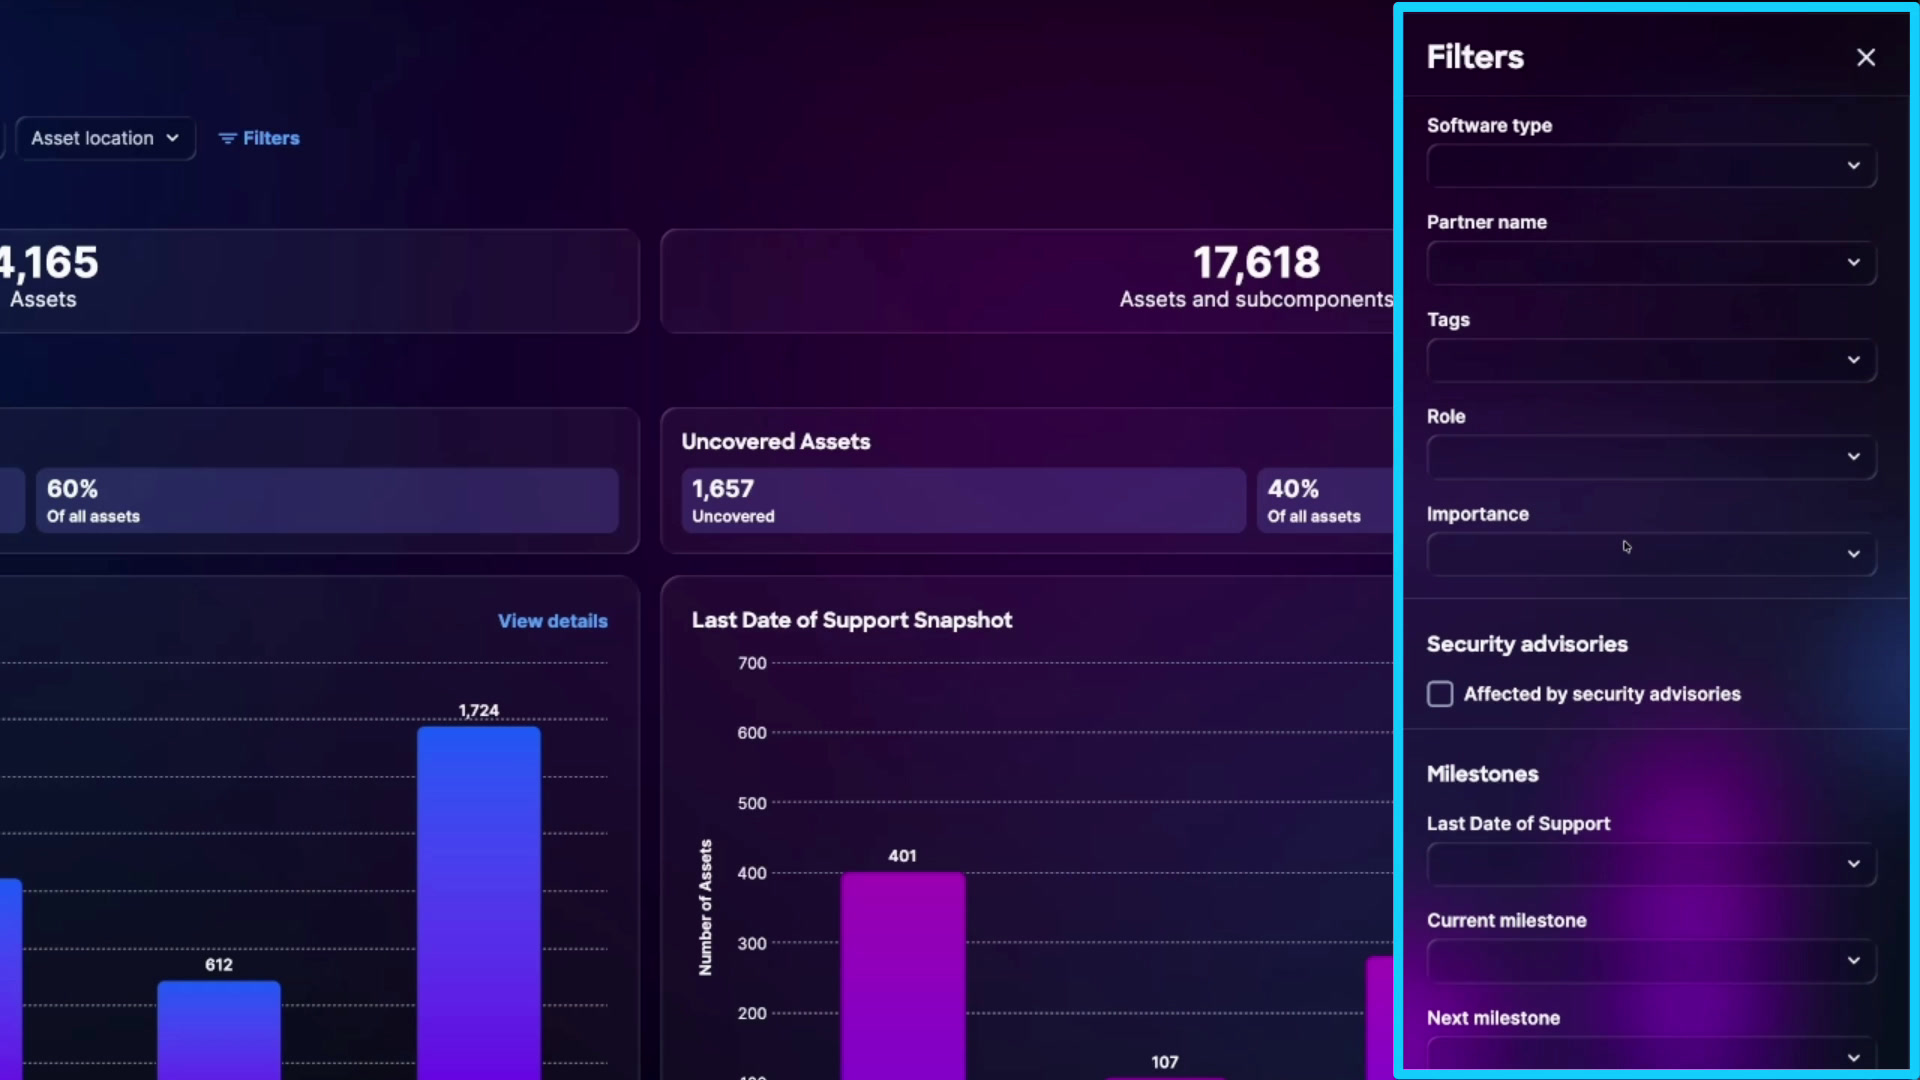Viewport: 1920px width, 1080px height.
Task: Click the 1,724 blue bar
Action: pyautogui.click(x=479, y=903)
